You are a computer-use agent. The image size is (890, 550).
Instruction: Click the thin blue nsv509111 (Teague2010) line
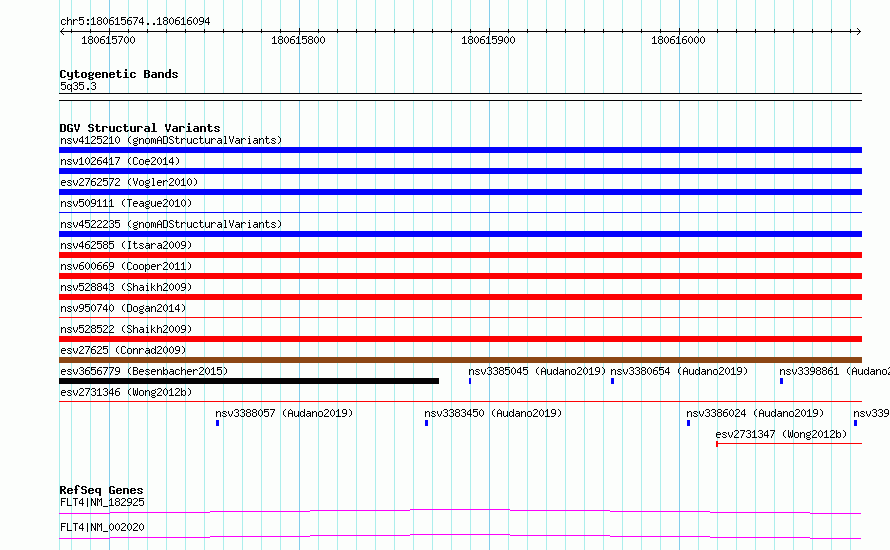(x=460, y=213)
